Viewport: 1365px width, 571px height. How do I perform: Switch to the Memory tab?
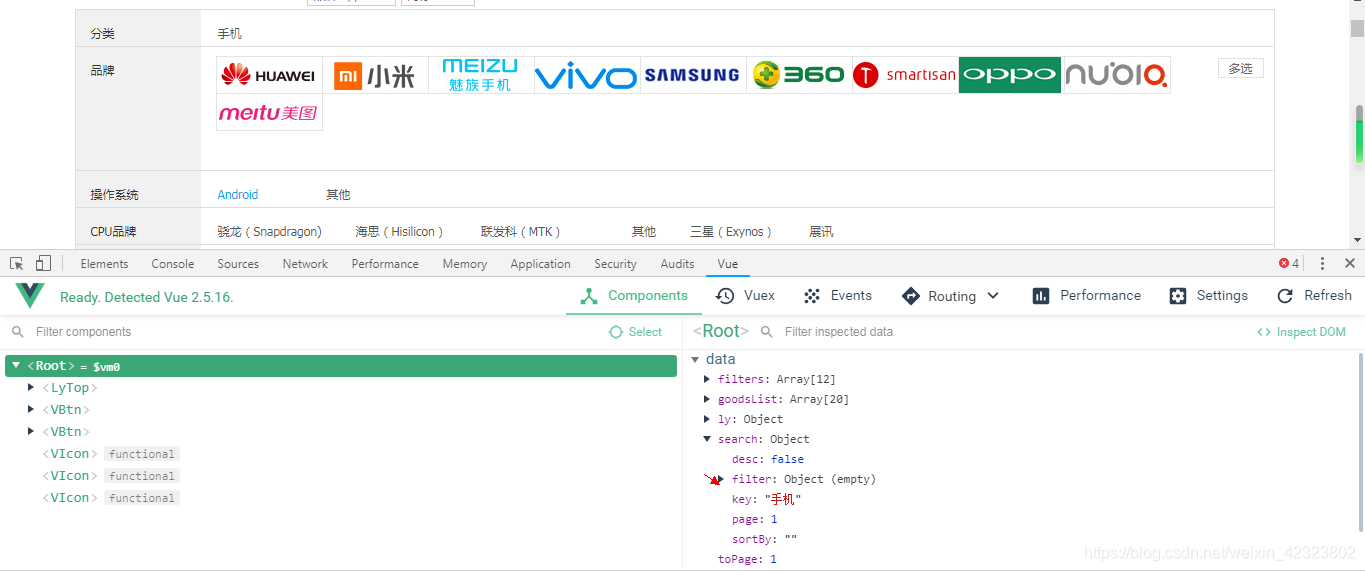[x=465, y=264]
